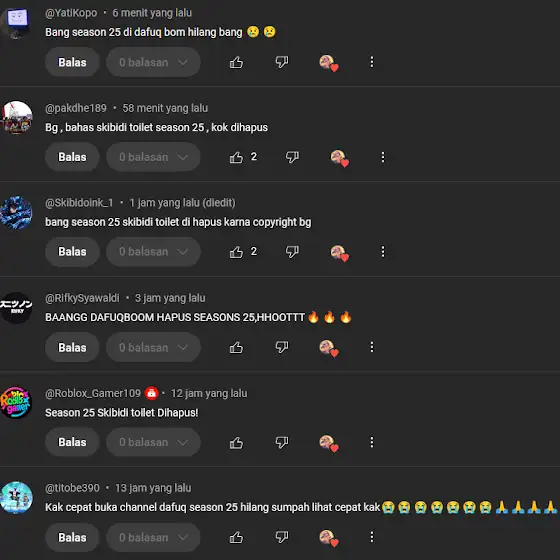Heart @Skibidoink_1's comment as creator
Viewport: 560px width, 560px height.
[x=339, y=253]
